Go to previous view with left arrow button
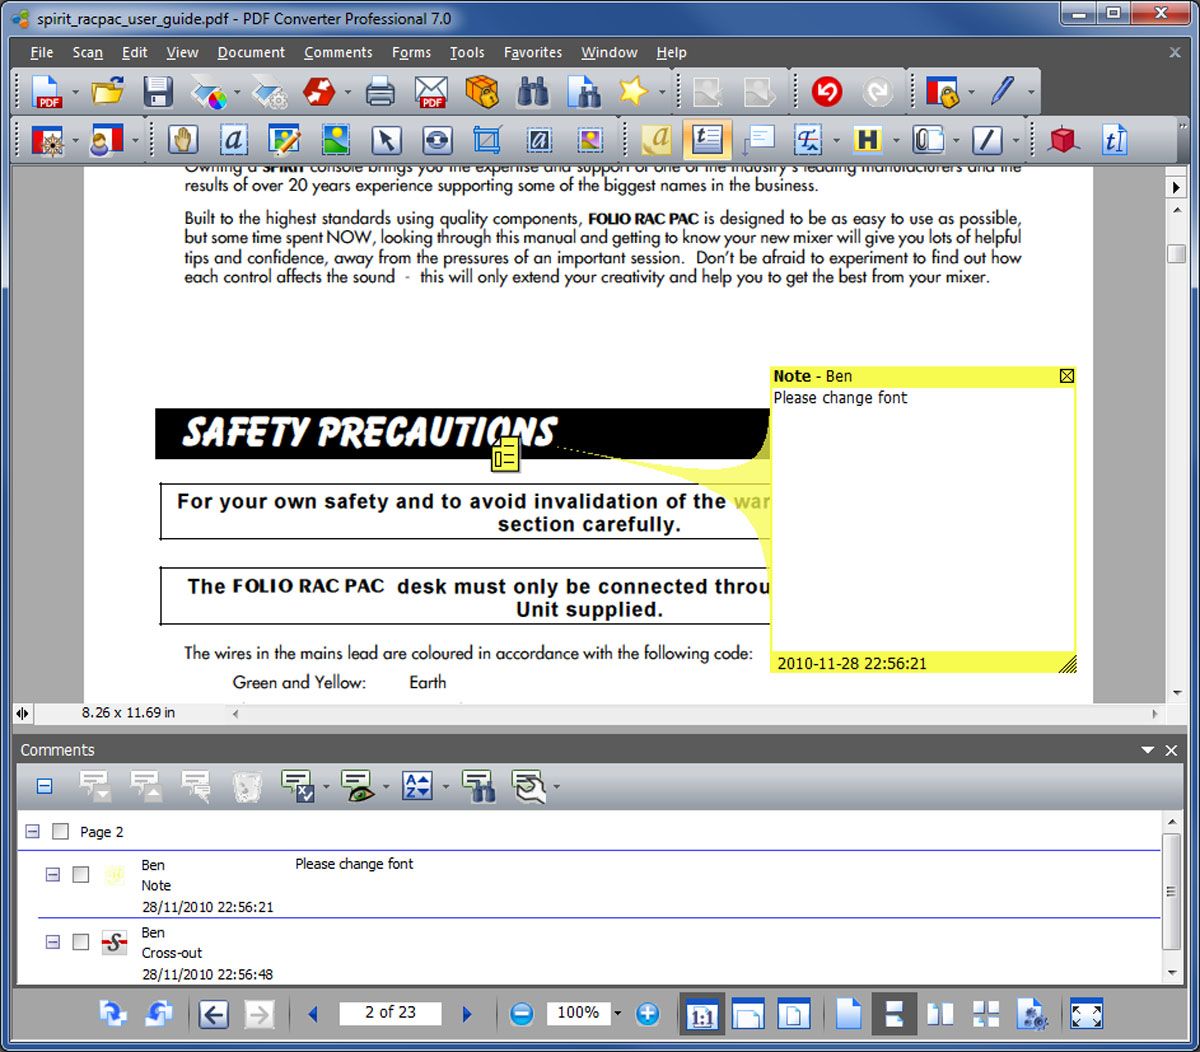 coord(213,1014)
